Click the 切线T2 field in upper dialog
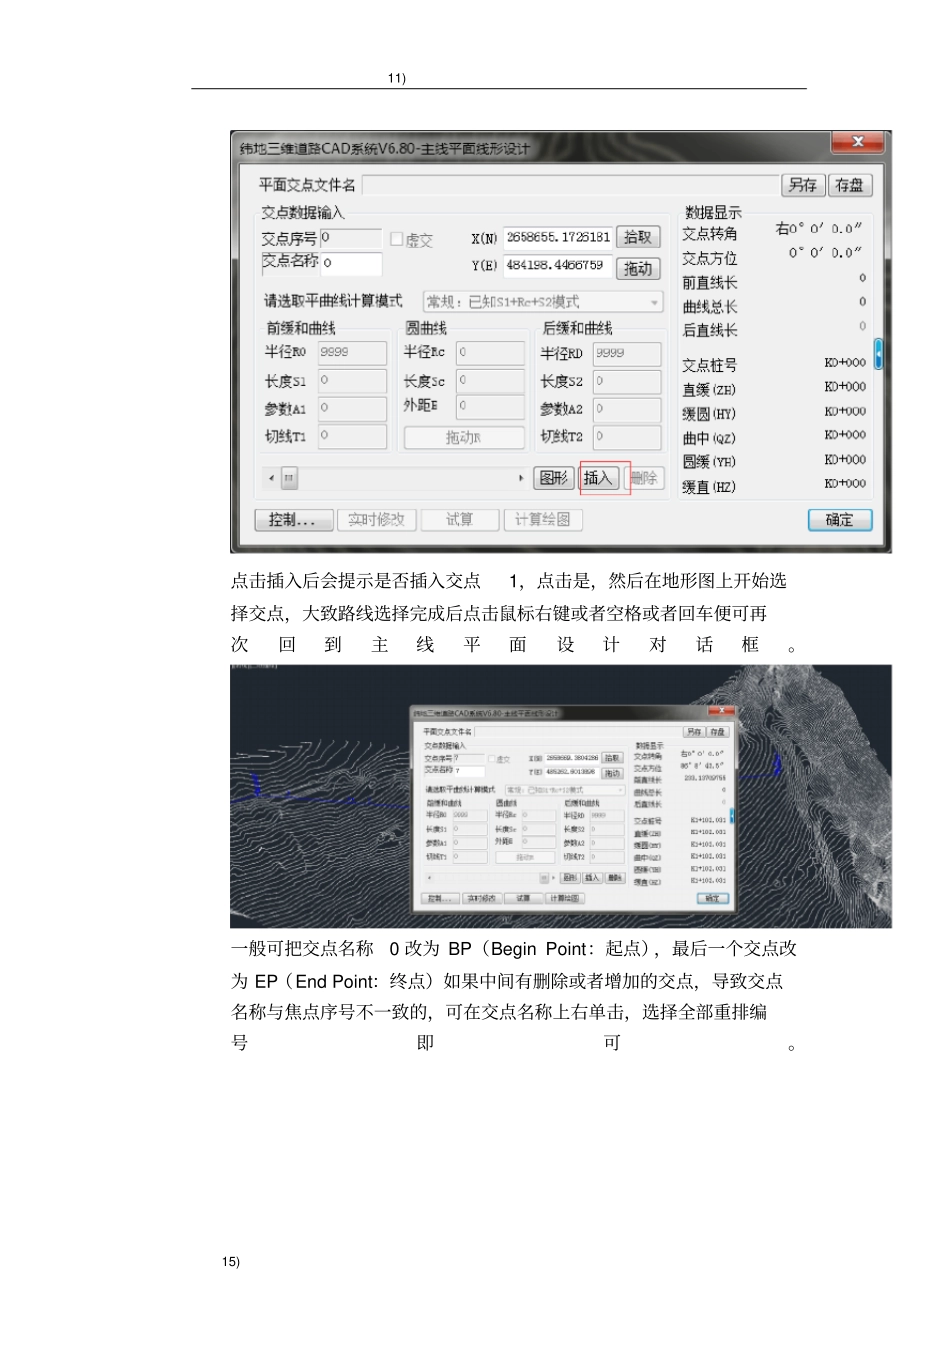950x1345 pixels. pyautogui.click(x=627, y=437)
